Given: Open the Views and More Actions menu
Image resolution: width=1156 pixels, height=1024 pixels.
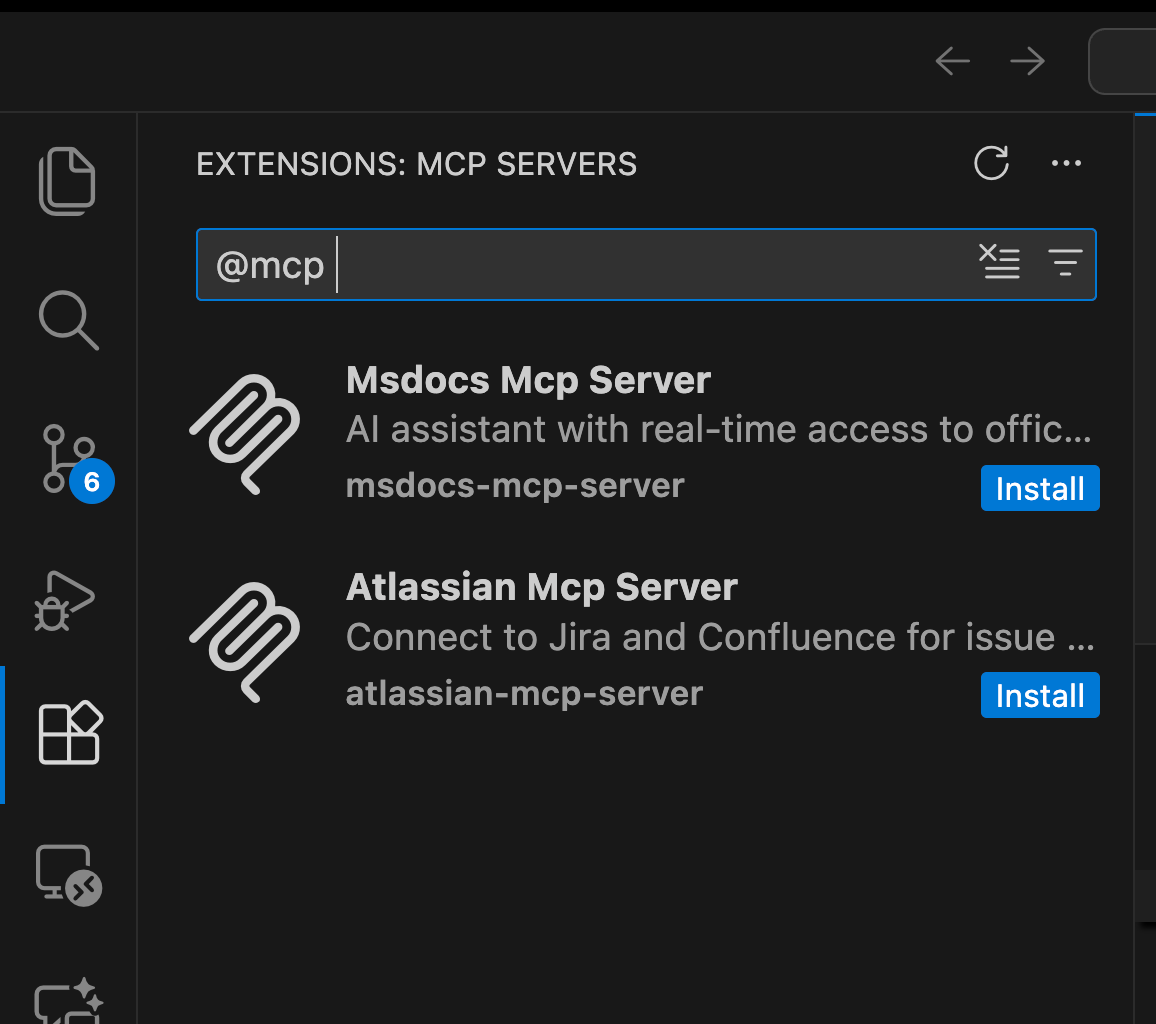Looking at the screenshot, I should 1066,163.
